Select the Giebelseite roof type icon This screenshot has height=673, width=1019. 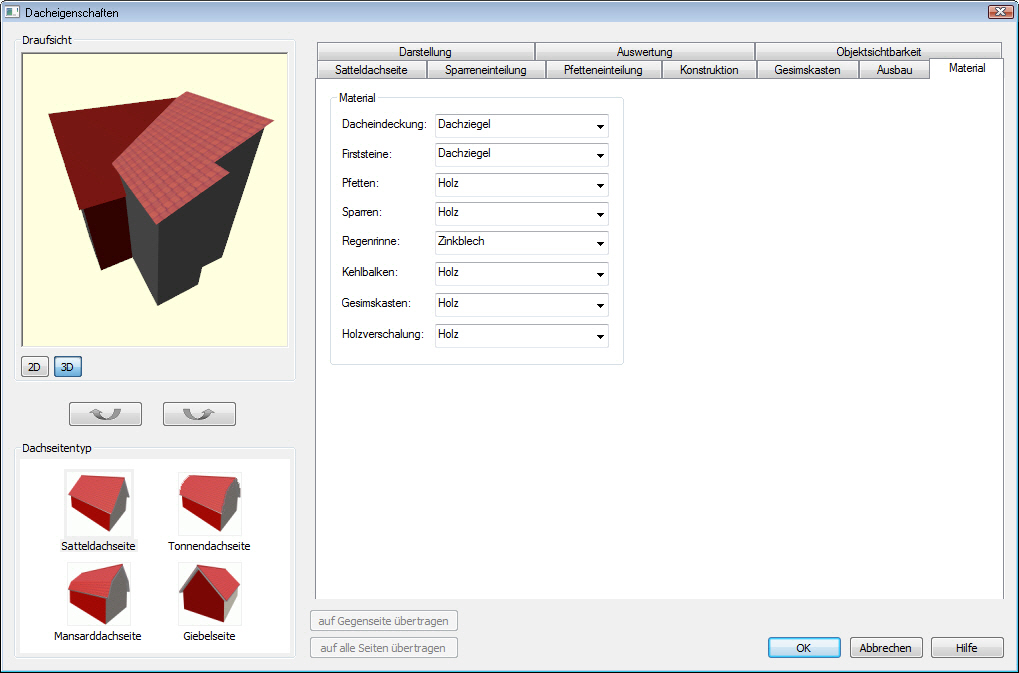tap(209, 594)
